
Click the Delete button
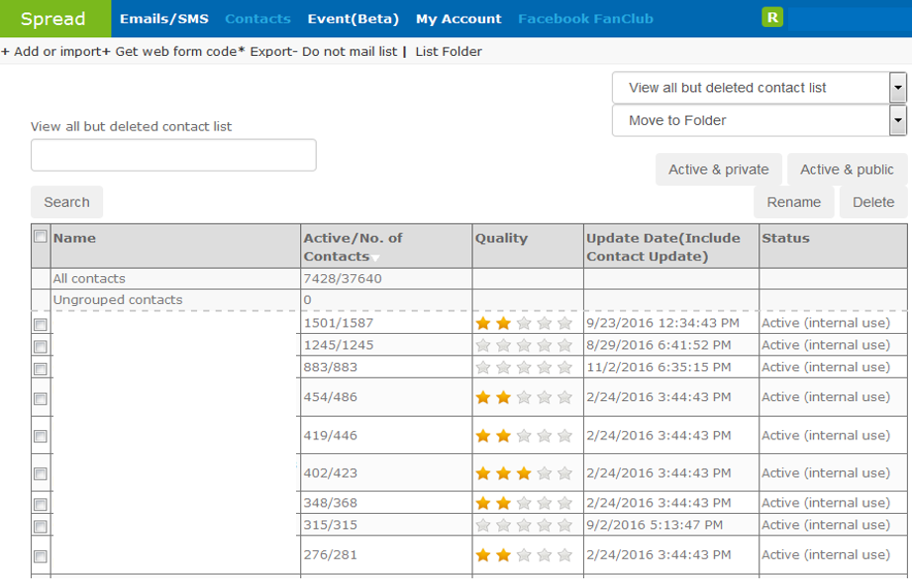873,202
